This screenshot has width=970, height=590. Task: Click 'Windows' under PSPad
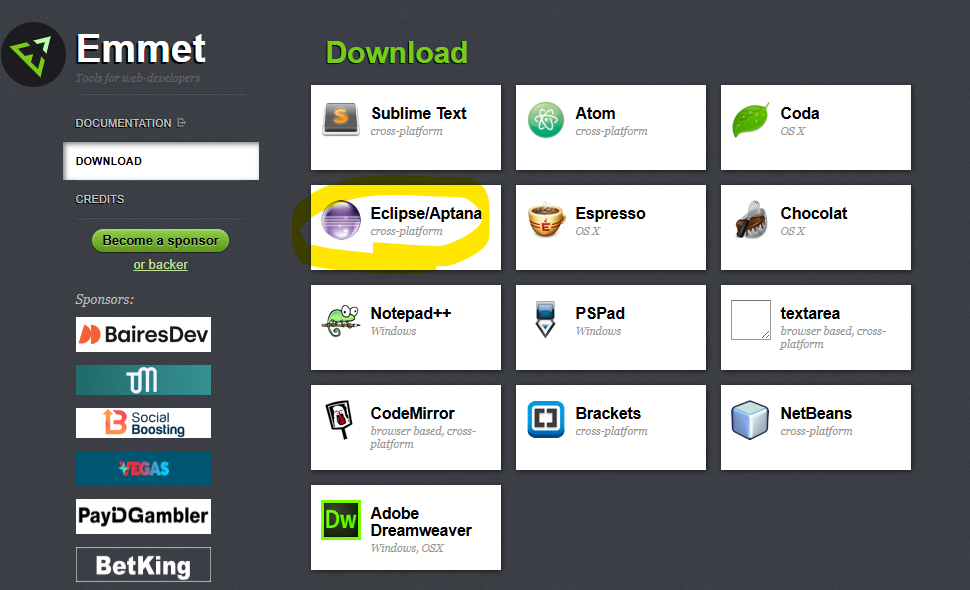click(x=598, y=331)
